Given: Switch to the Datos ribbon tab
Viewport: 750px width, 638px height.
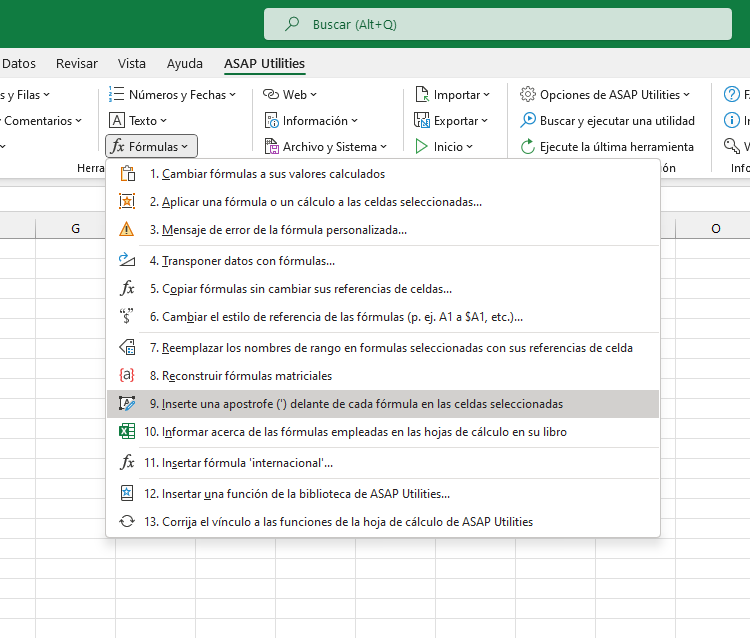Looking at the screenshot, I should [19, 63].
